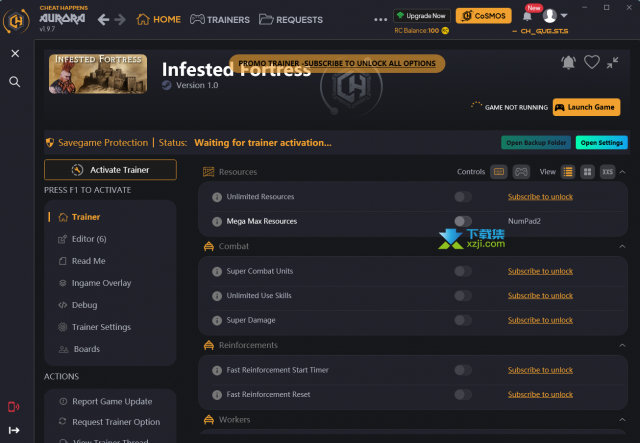The width and height of the screenshot is (640, 443).
Task: Collapse the Combat section
Action: (x=622, y=246)
